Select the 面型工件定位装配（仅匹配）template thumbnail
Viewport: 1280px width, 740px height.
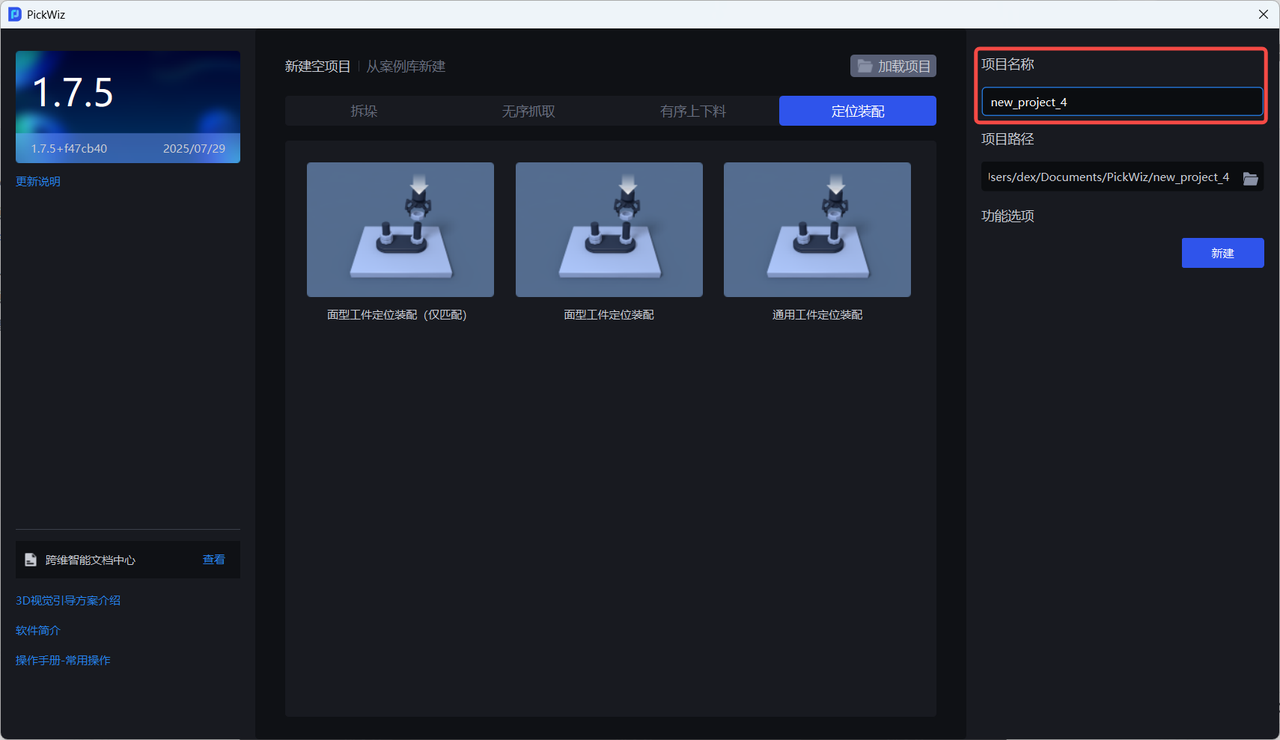400,230
